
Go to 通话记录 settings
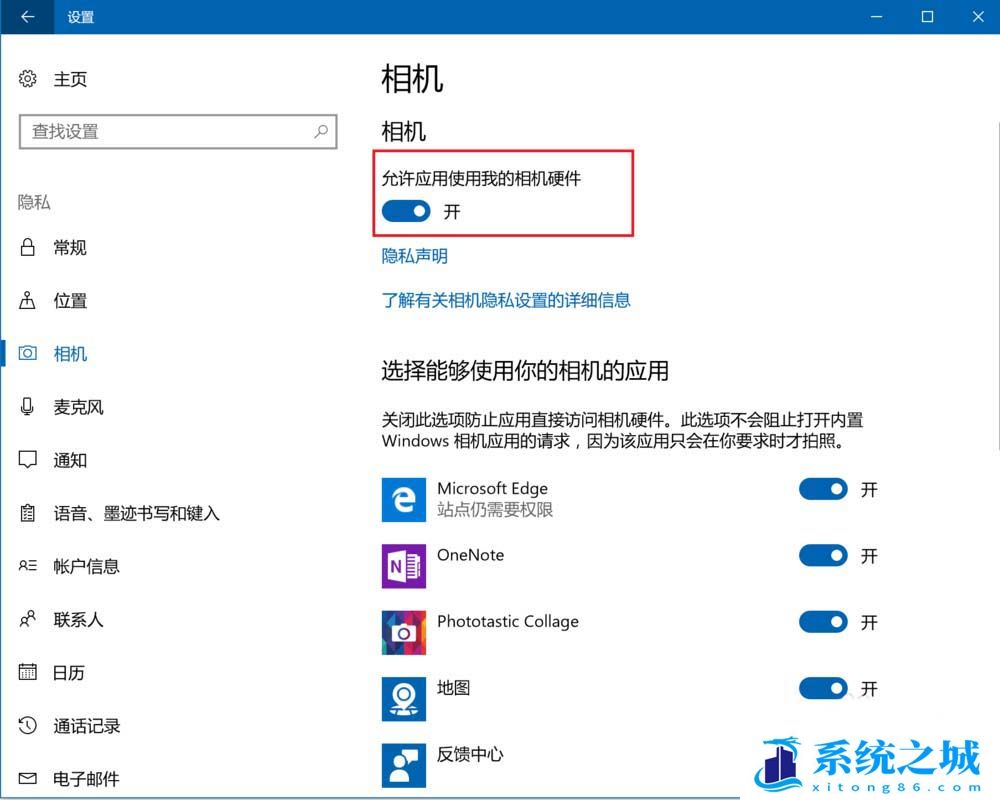pyautogui.click(x=87, y=726)
